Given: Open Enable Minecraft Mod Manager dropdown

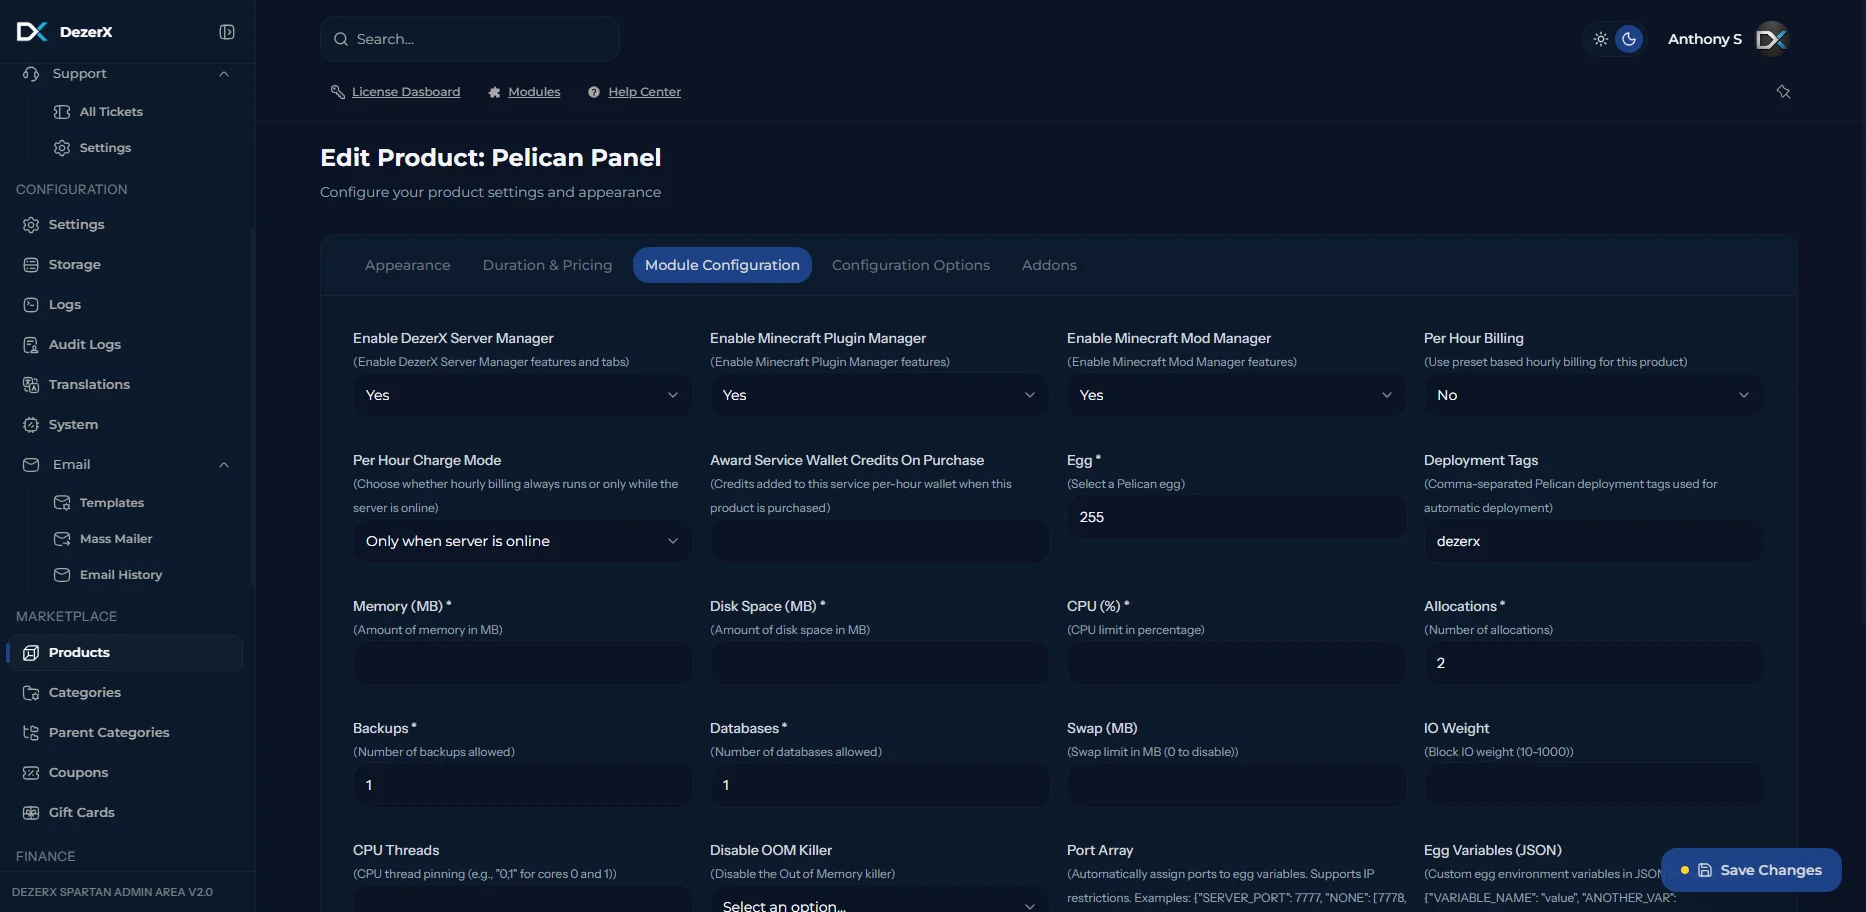Looking at the screenshot, I should (x=1237, y=395).
